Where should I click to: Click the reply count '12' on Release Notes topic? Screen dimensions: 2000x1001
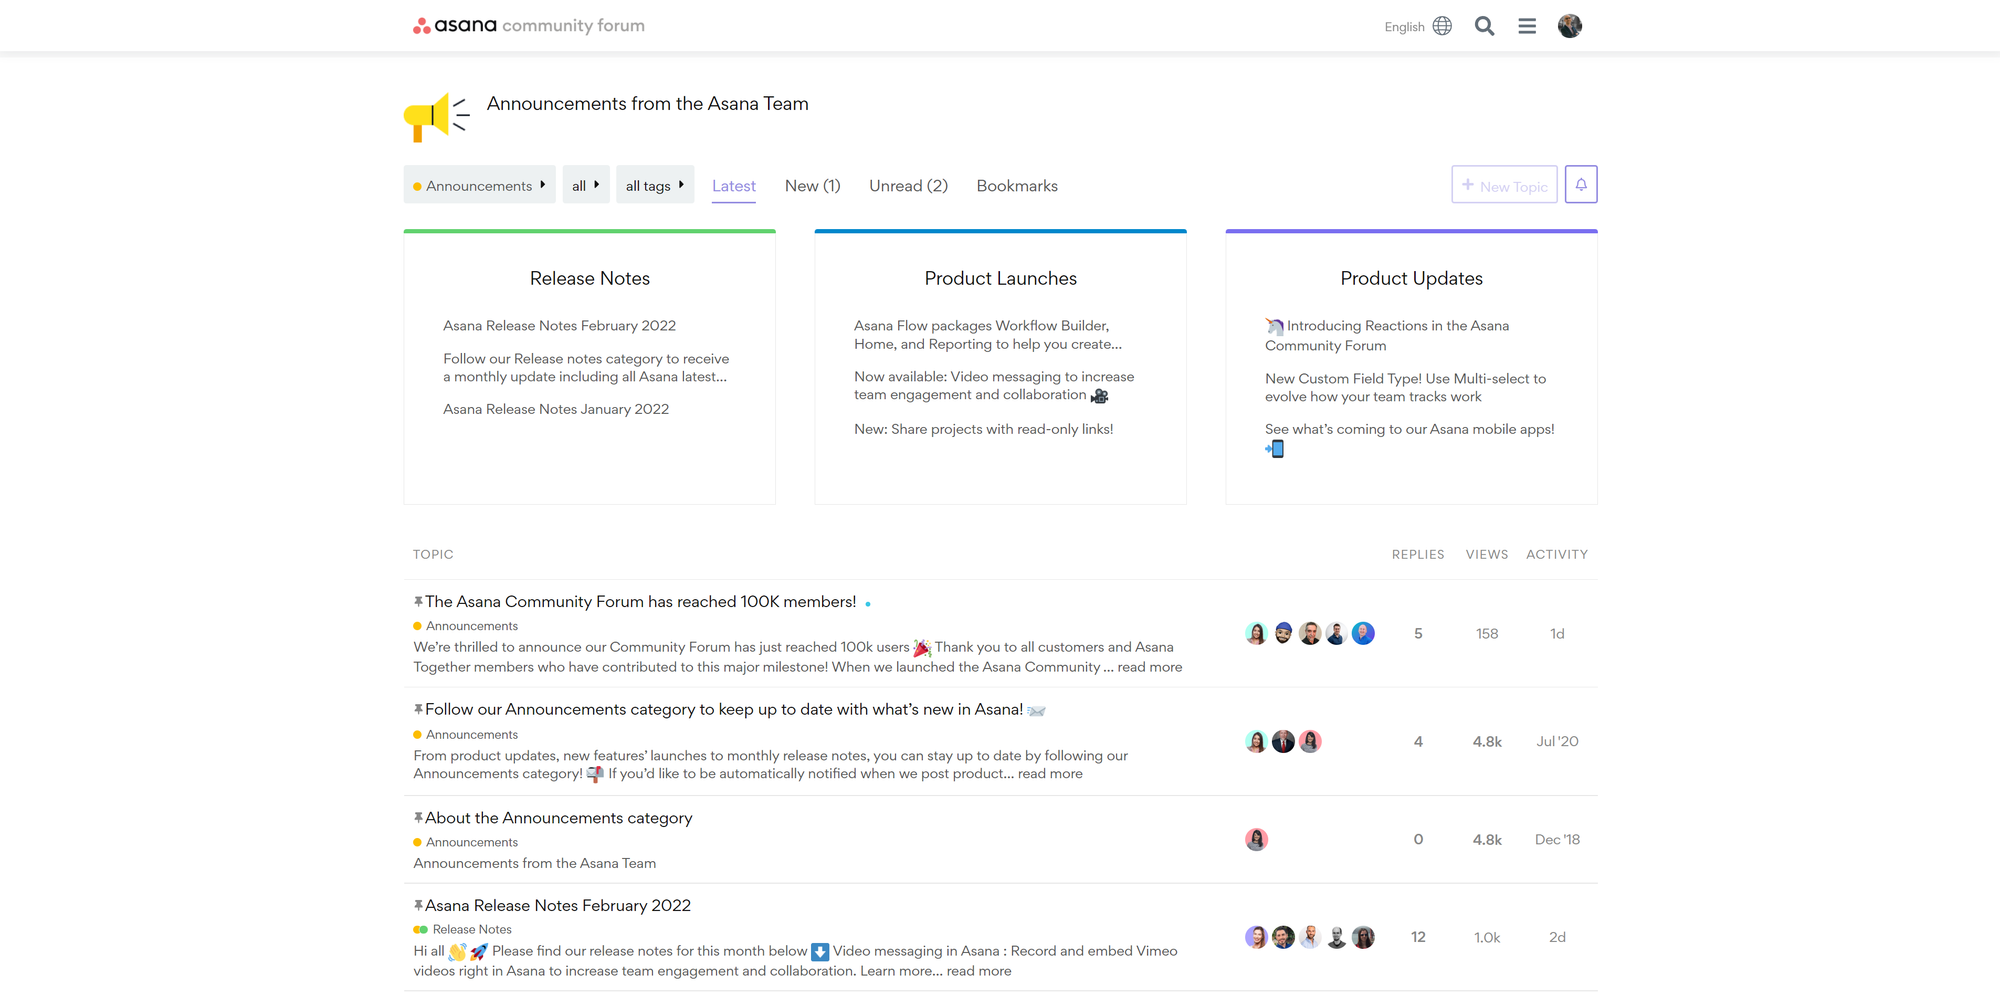pyautogui.click(x=1418, y=937)
